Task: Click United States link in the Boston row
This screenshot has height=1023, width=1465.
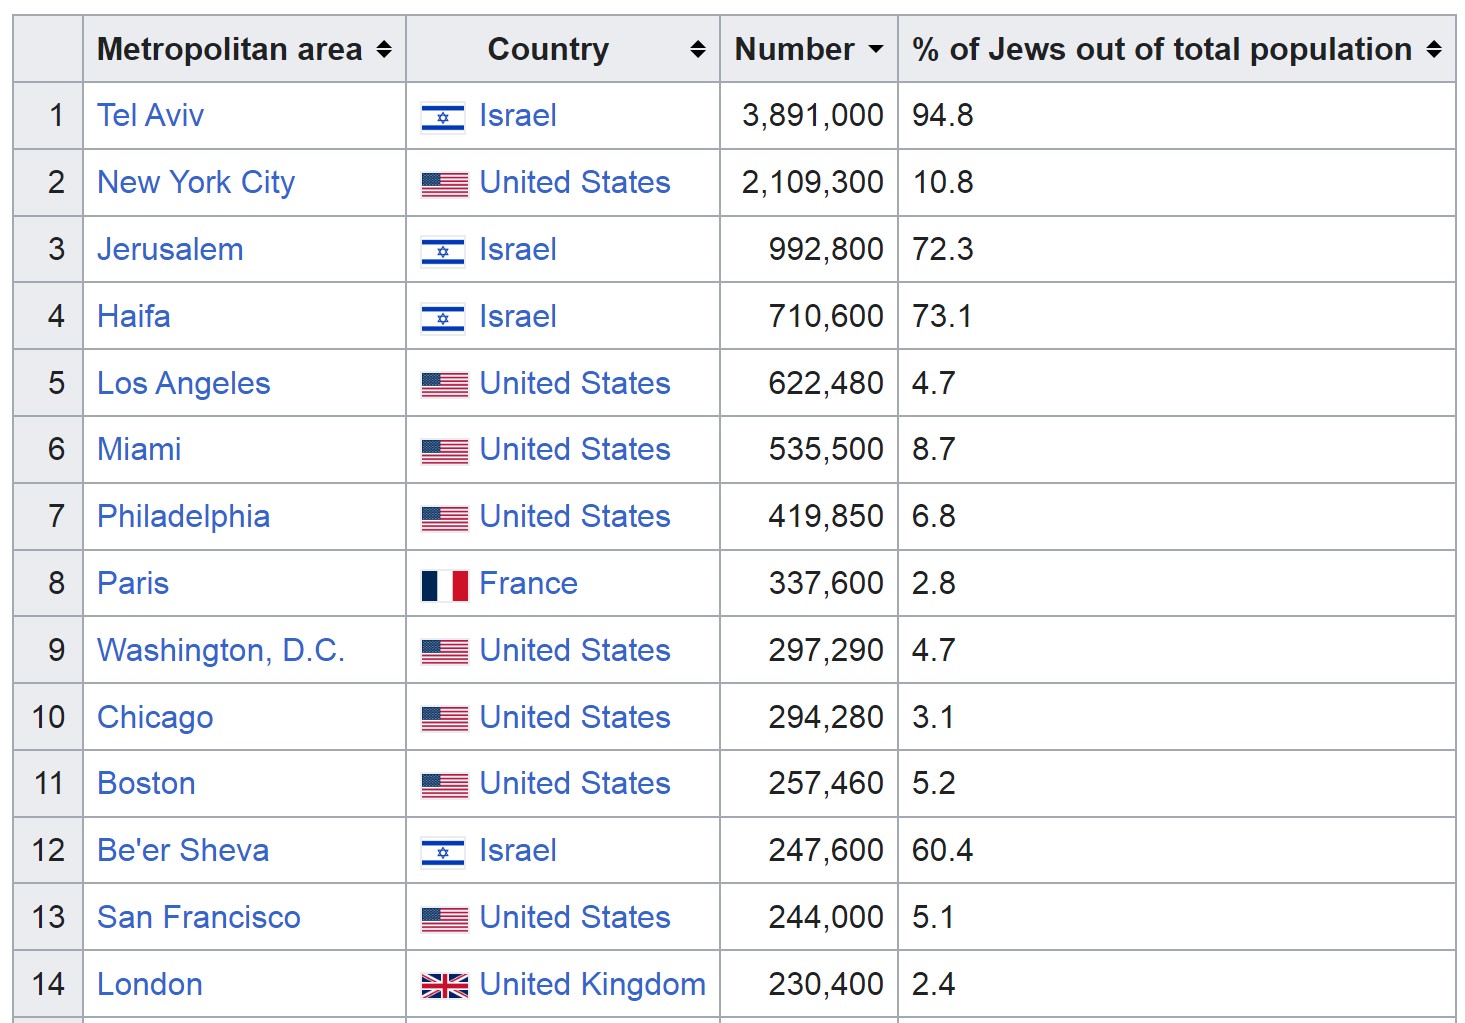Action: [575, 783]
